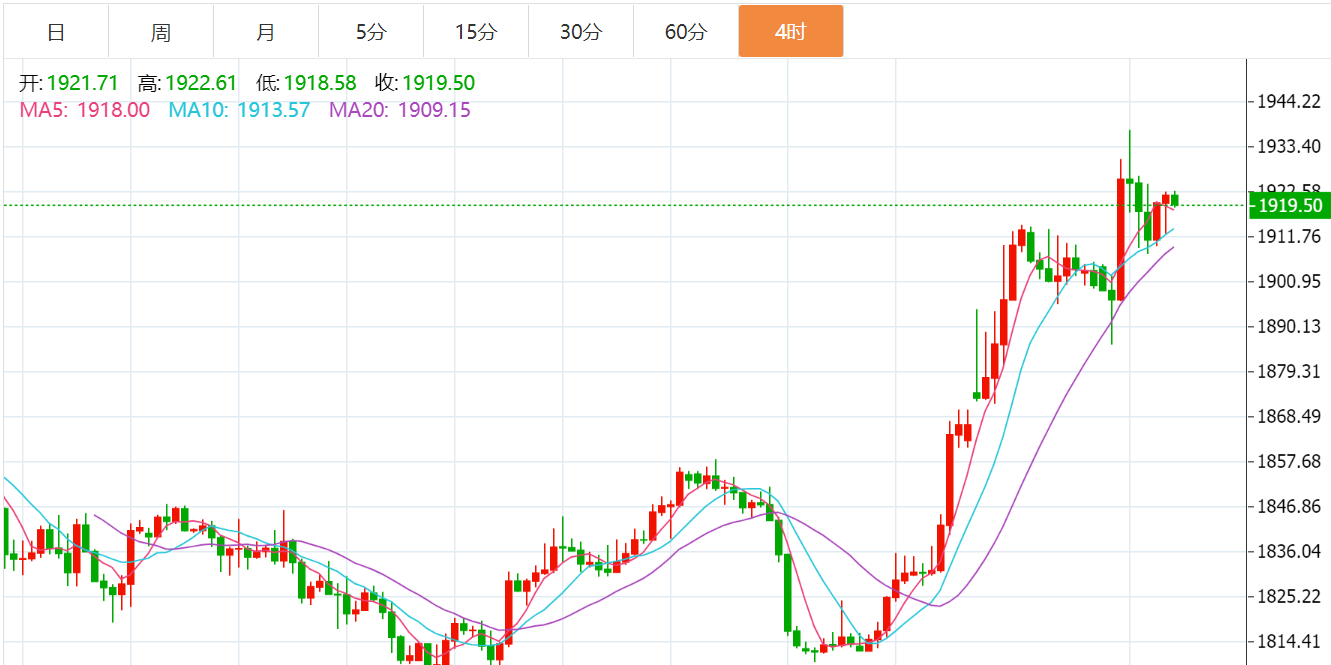The height and width of the screenshot is (665, 1331).
Task: Click the tall red candle reaching 1926
Action: [x=1120, y=239]
